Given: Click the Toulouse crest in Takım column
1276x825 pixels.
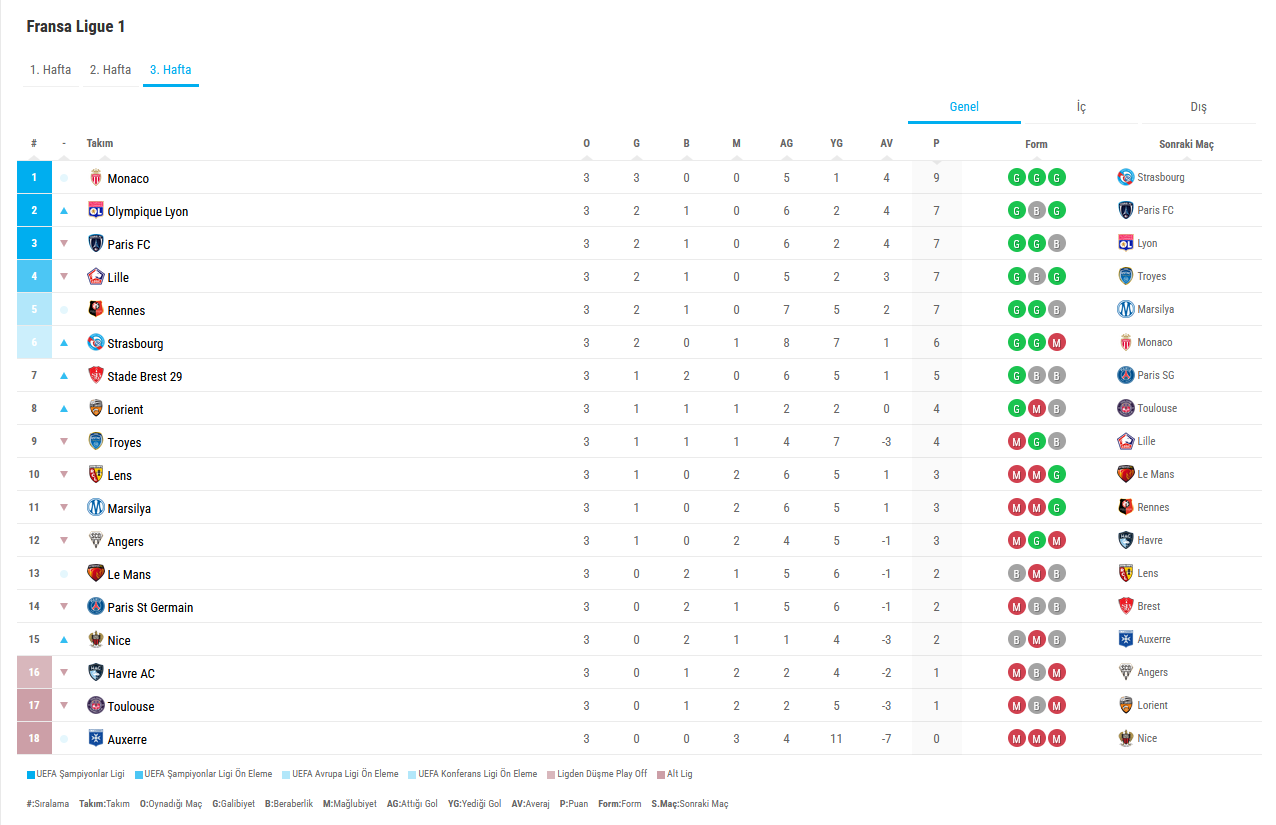Looking at the screenshot, I should (96, 706).
